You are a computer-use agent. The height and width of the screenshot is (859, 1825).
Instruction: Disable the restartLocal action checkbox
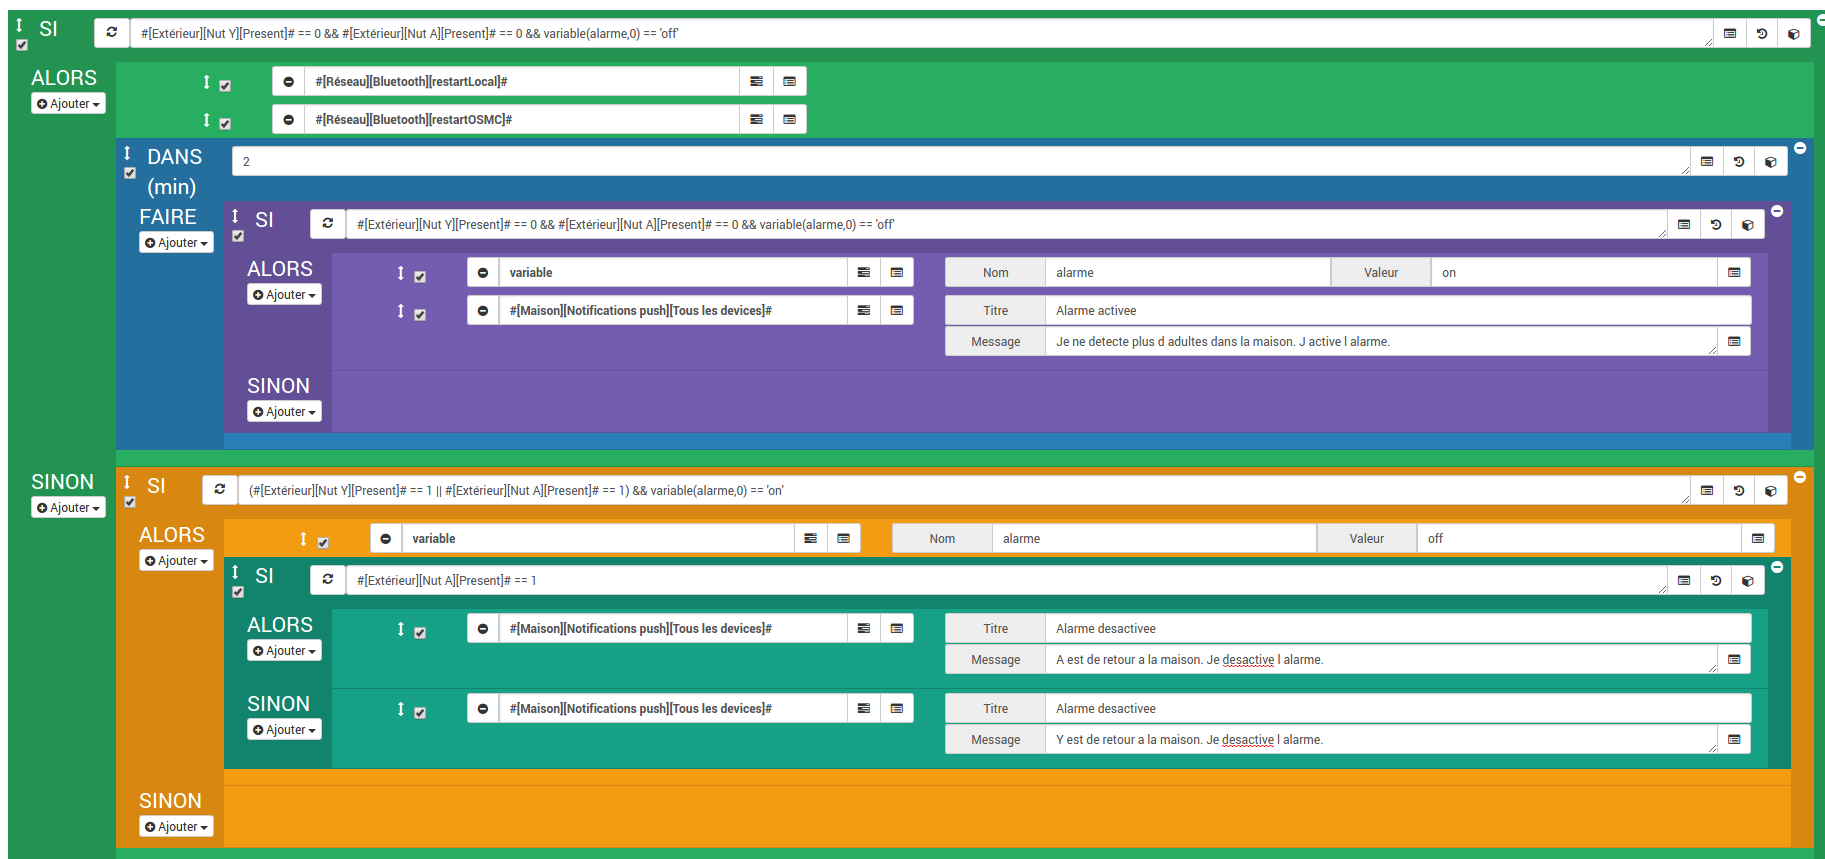225,86
